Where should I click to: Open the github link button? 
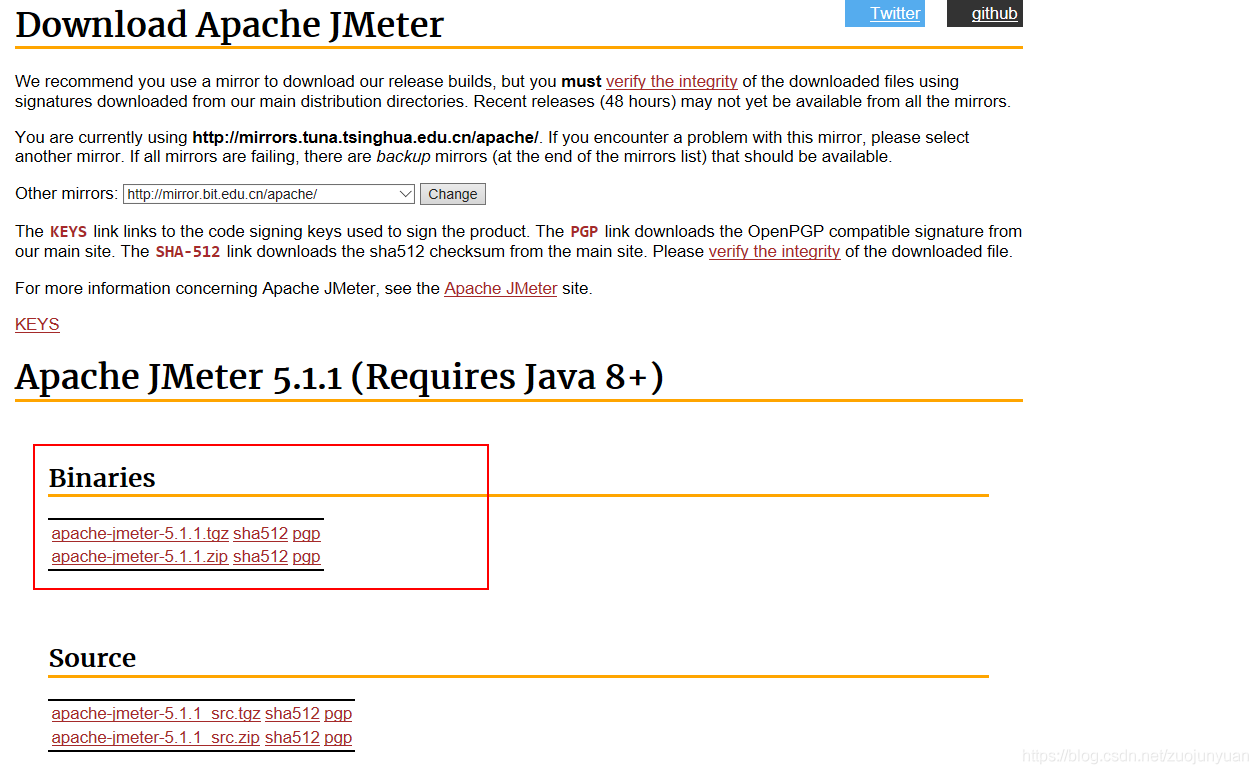point(984,13)
